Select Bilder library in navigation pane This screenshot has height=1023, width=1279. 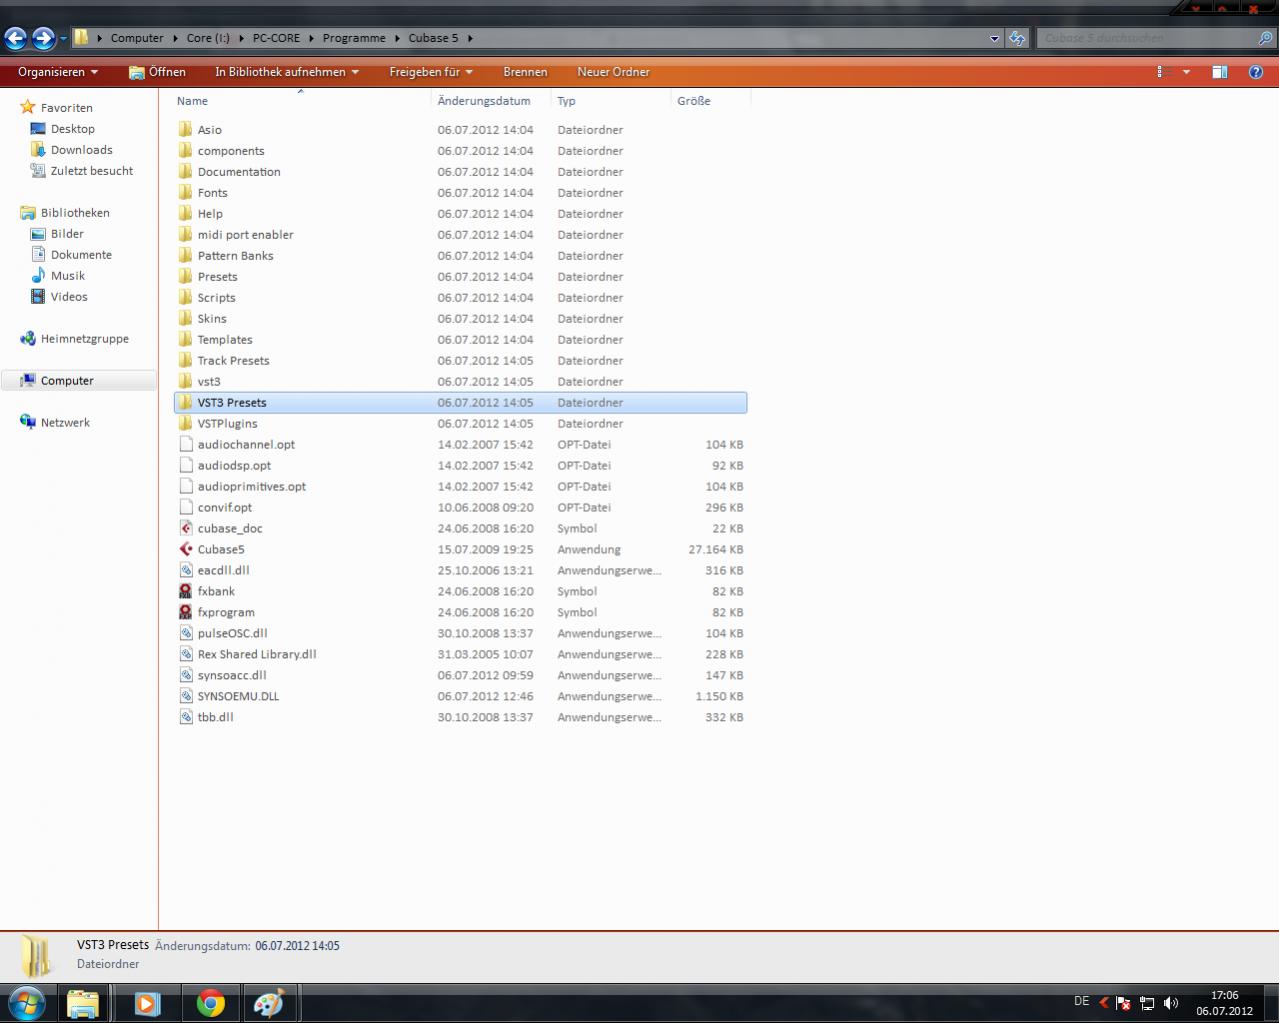67,234
